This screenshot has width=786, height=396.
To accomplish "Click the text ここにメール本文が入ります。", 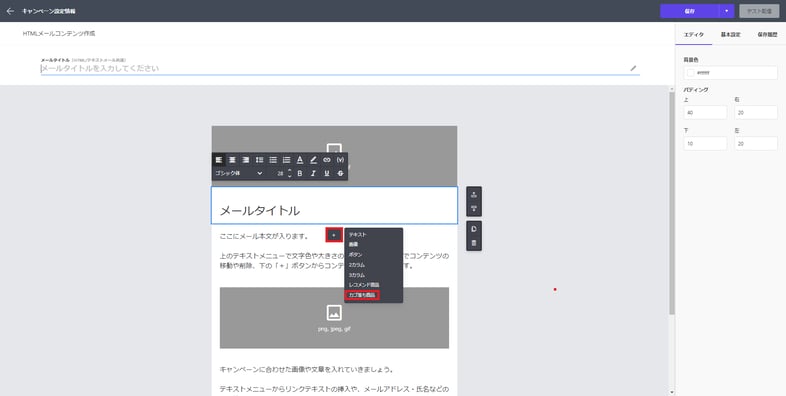I will (x=264, y=236).
